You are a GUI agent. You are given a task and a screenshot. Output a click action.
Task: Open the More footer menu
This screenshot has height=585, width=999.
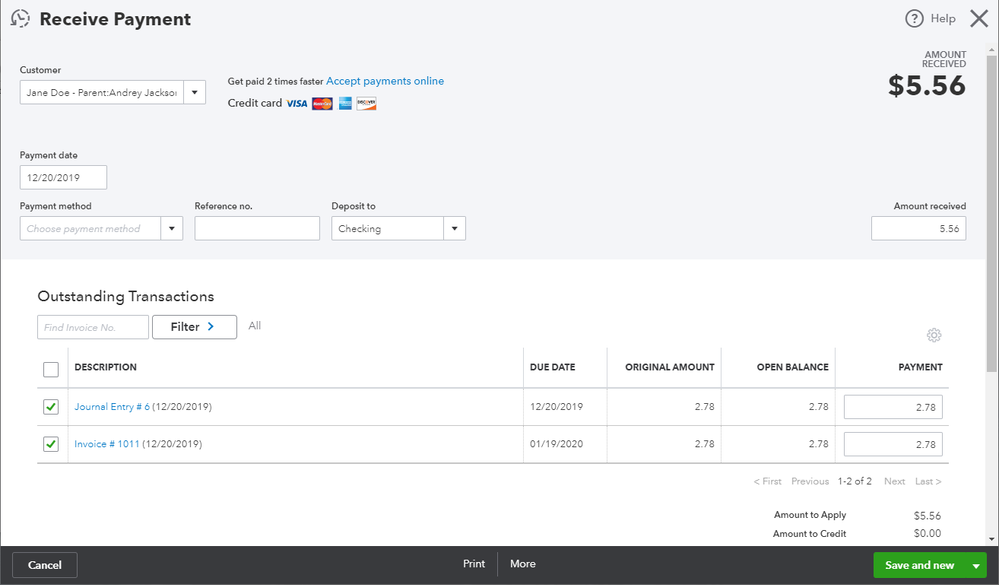523,564
